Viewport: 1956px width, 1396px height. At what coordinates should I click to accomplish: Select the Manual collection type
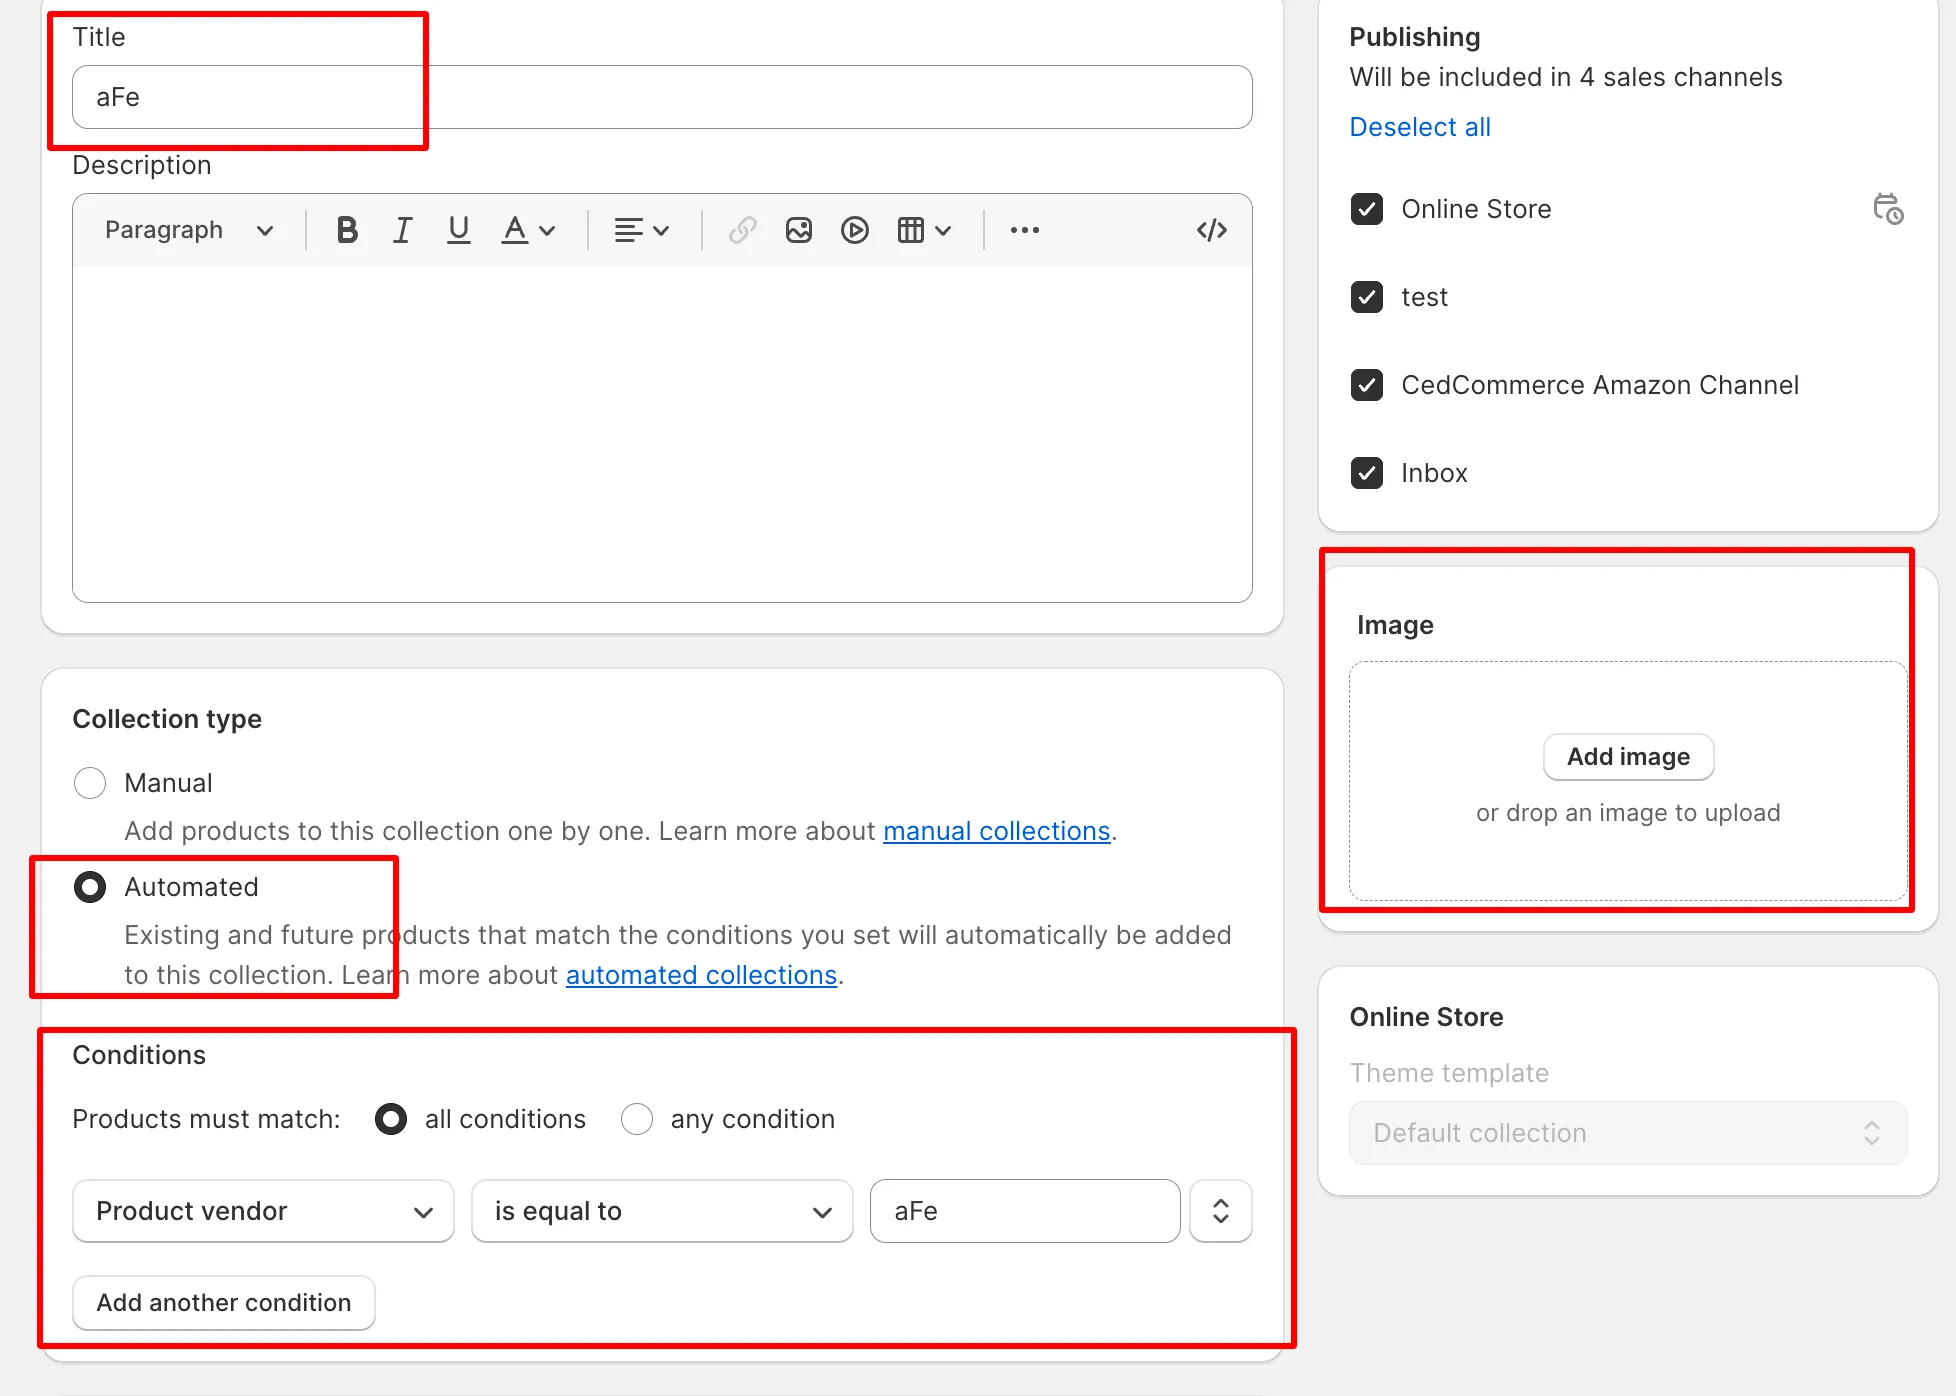pyautogui.click(x=90, y=783)
